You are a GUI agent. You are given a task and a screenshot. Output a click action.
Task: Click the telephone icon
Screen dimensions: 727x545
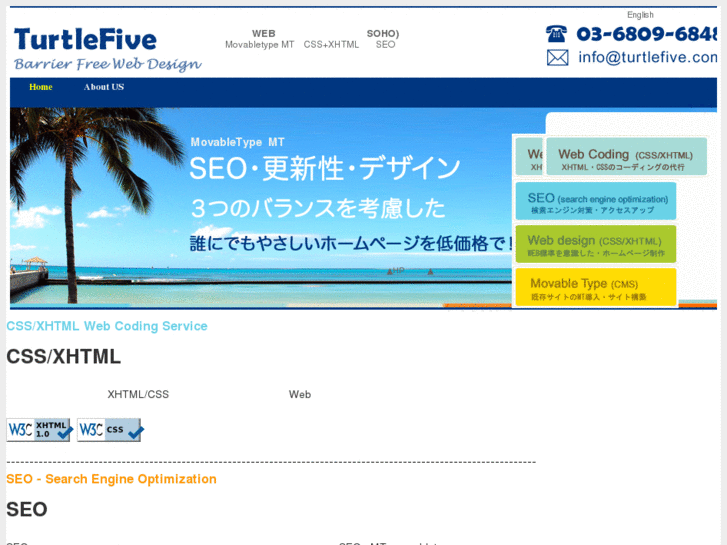click(556, 34)
